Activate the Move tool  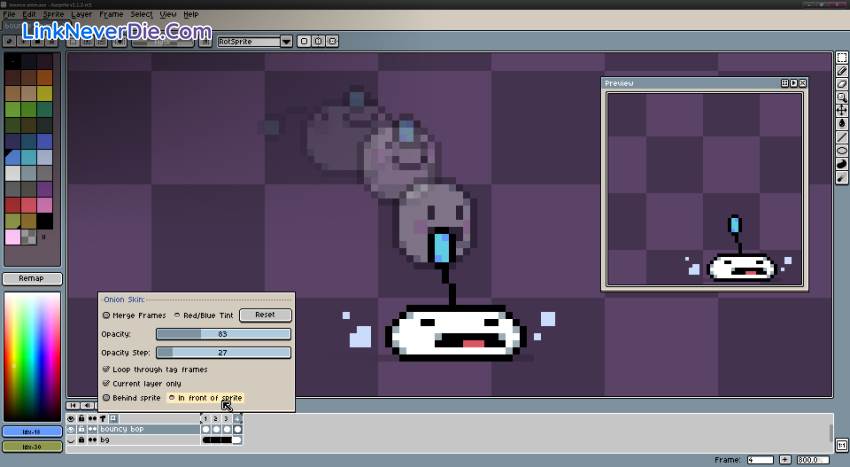tap(842, 110)
